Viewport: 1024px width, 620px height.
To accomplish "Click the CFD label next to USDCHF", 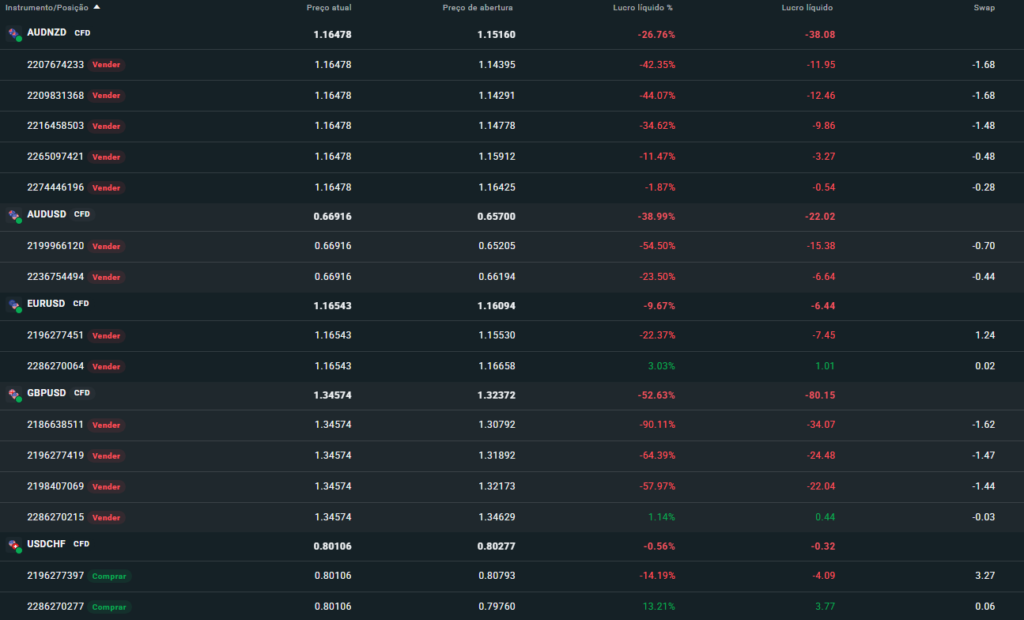I will pyautogui.click(x=79, y=544).
